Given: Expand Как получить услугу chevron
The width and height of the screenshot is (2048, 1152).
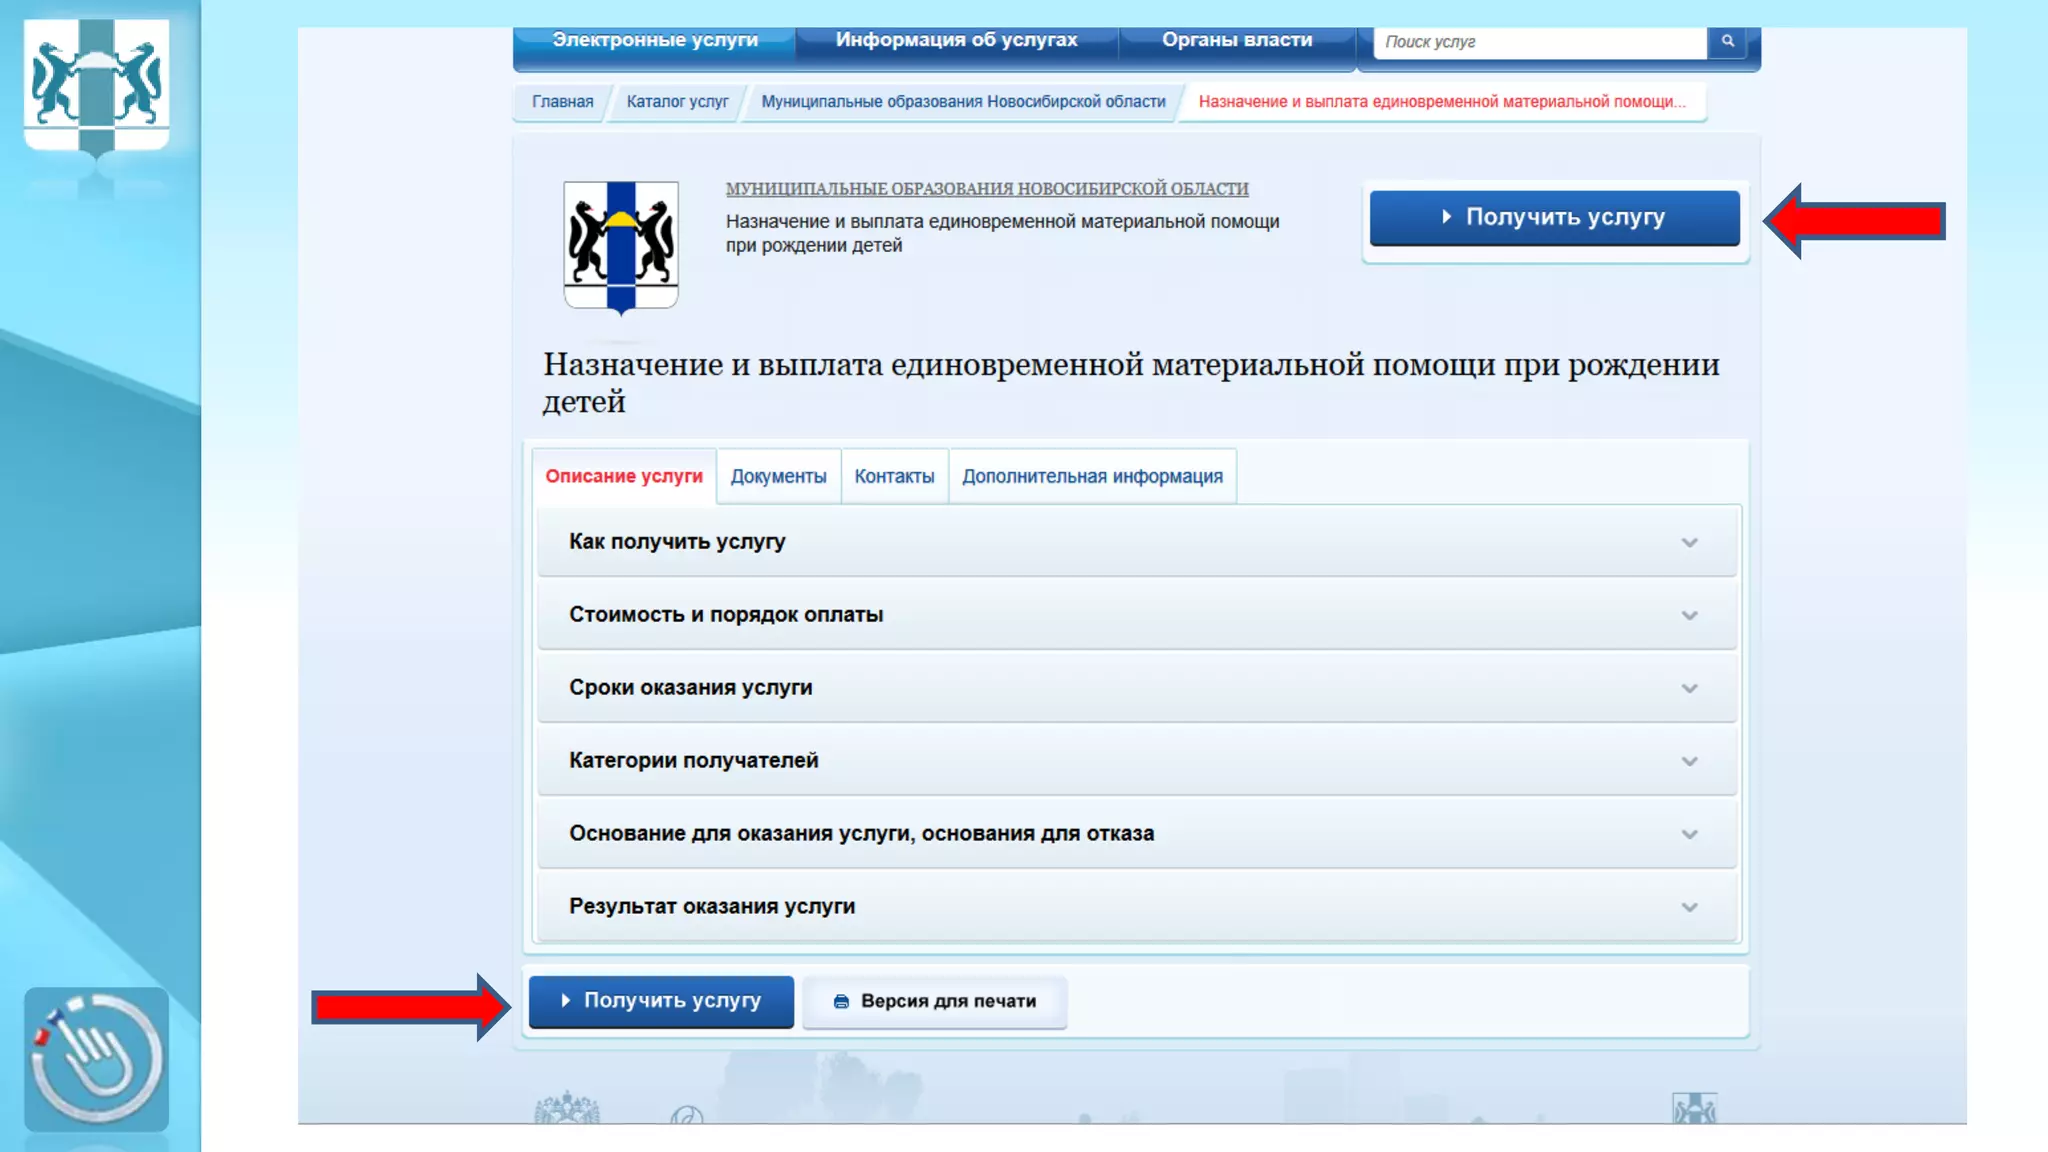Looking at the screenshot, I should pyautogui.click(x=1689, y=542).
